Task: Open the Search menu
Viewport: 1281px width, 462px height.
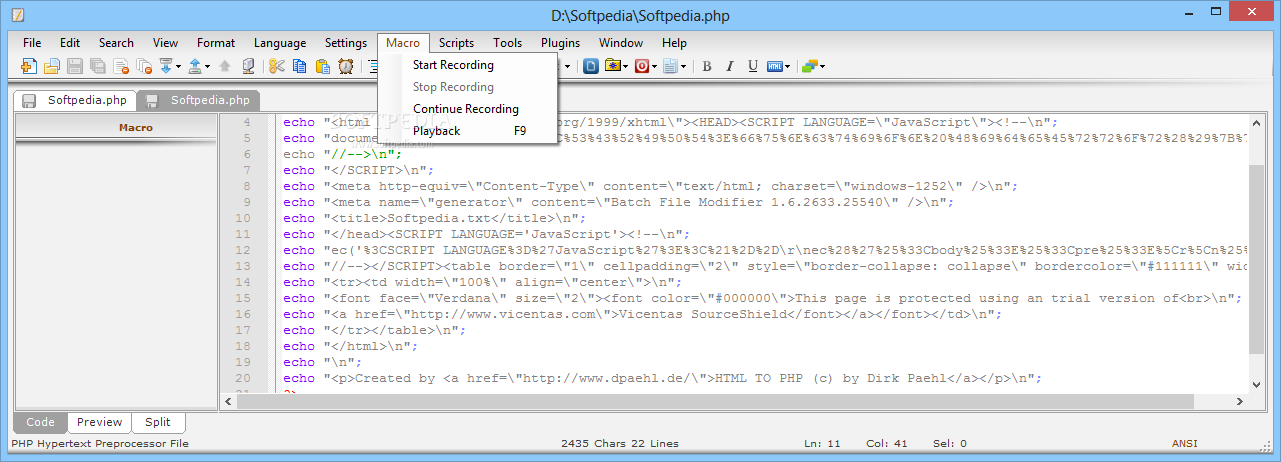Action: 116,43
